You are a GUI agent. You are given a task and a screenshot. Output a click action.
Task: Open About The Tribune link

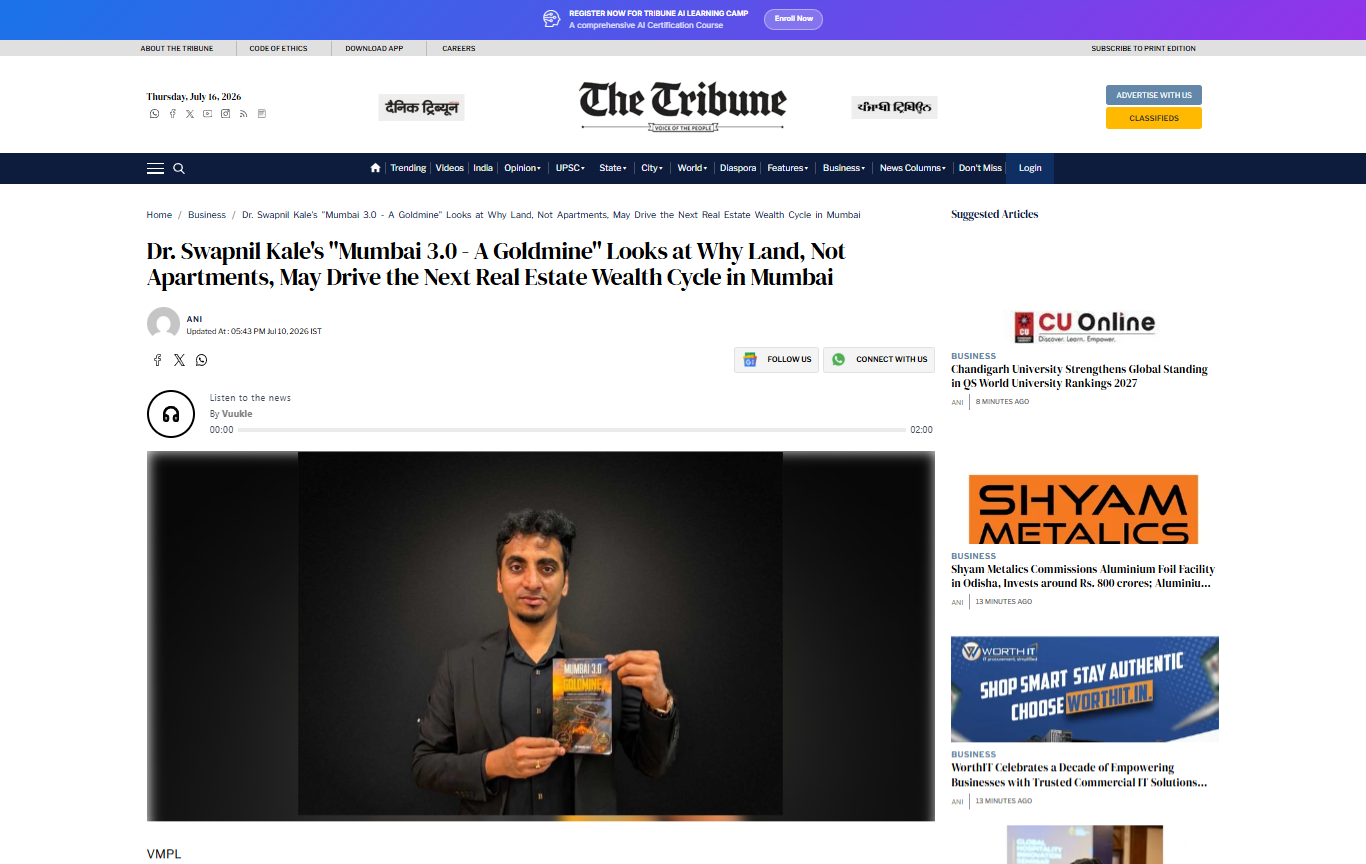pos(177,48)
